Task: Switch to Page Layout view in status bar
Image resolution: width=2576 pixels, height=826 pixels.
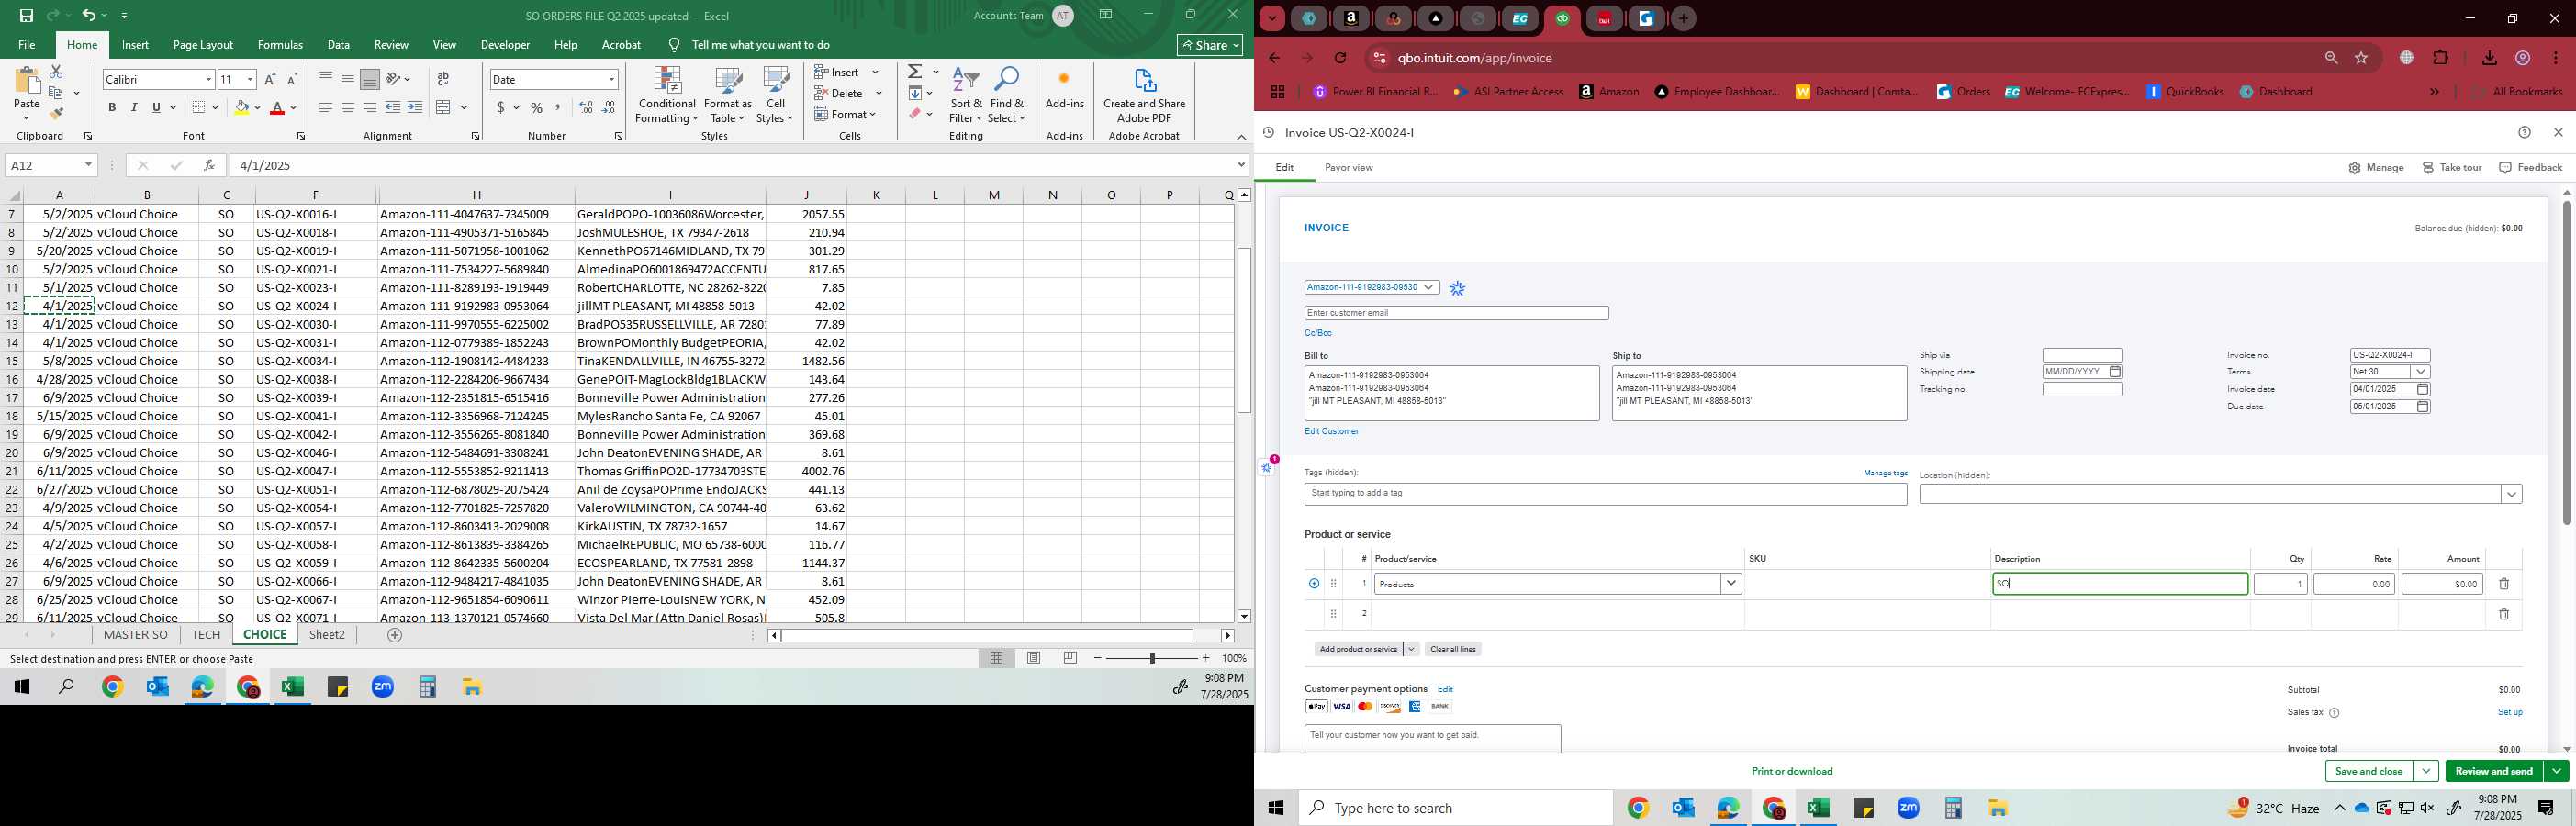Action: [x=1033, y=658]
